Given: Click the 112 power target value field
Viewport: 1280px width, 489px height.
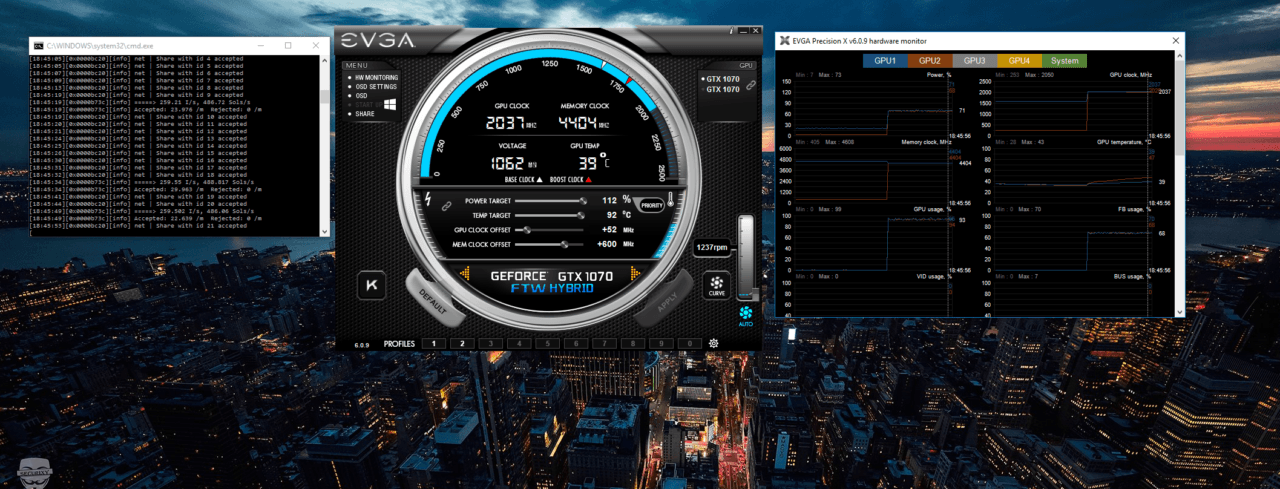Looking at the screenshot, I should pyautogui.click(x=610, y=200).
